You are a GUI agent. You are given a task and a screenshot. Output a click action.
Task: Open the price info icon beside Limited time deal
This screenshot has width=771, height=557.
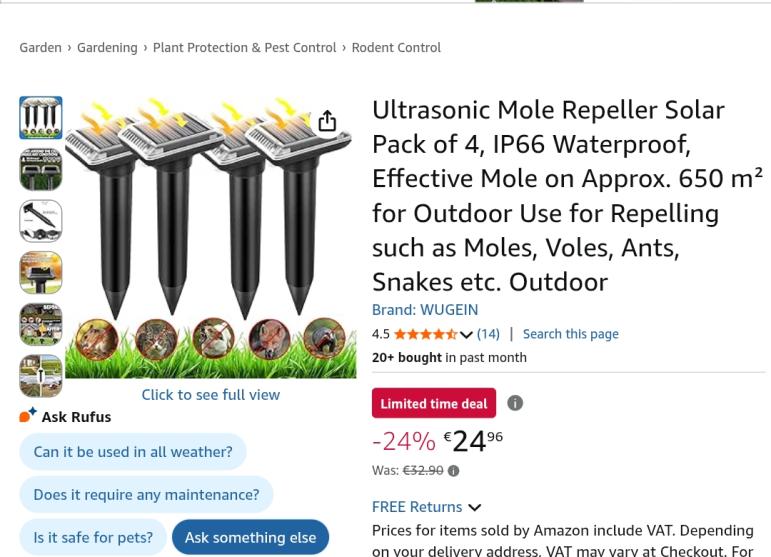515,403
